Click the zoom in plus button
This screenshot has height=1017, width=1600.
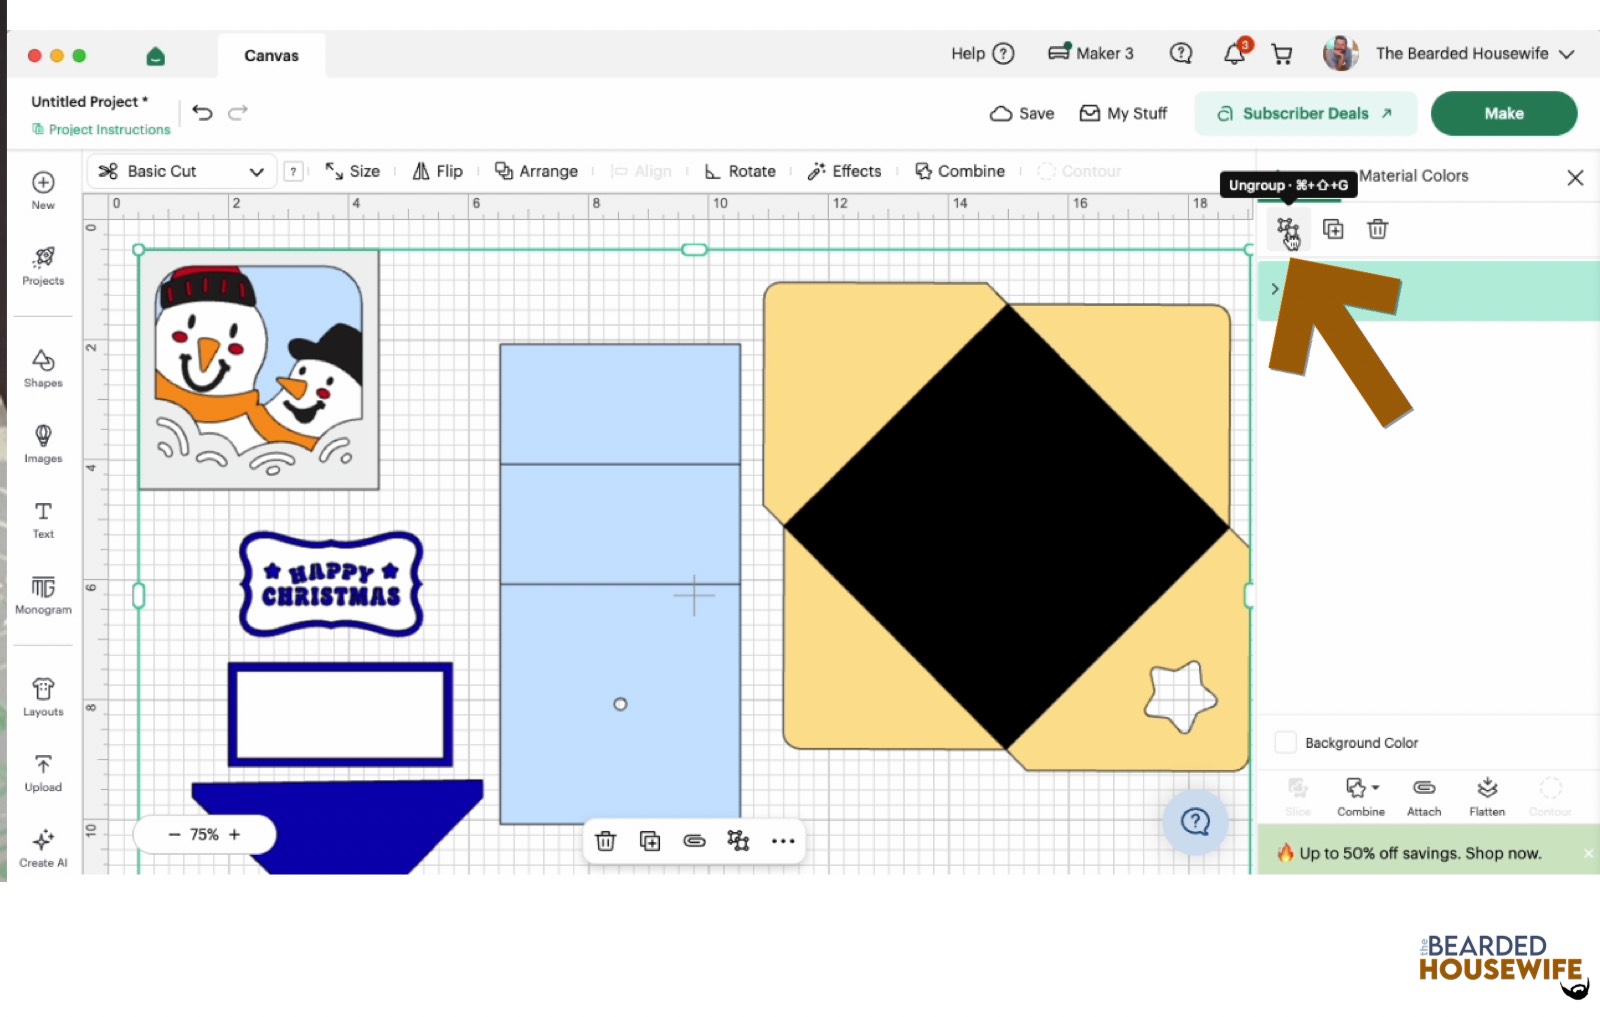tap(235, 834)
